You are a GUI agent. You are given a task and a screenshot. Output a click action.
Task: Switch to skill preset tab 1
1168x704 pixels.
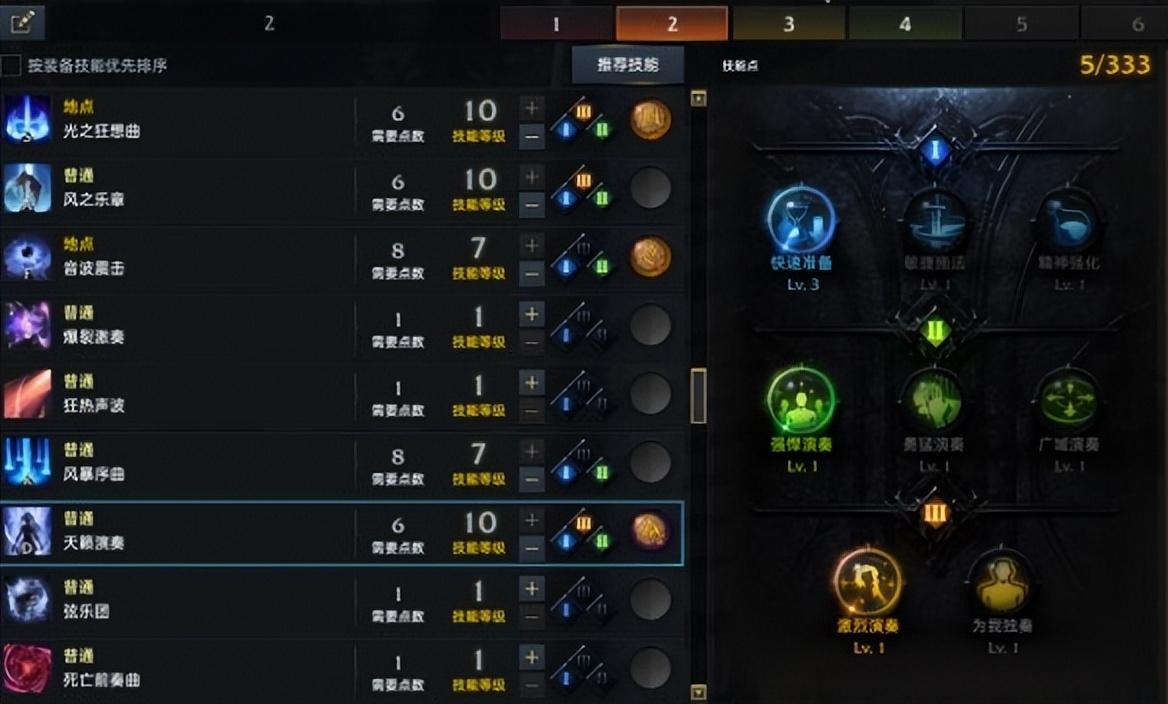pyautogui.click(x=556, y=24)
